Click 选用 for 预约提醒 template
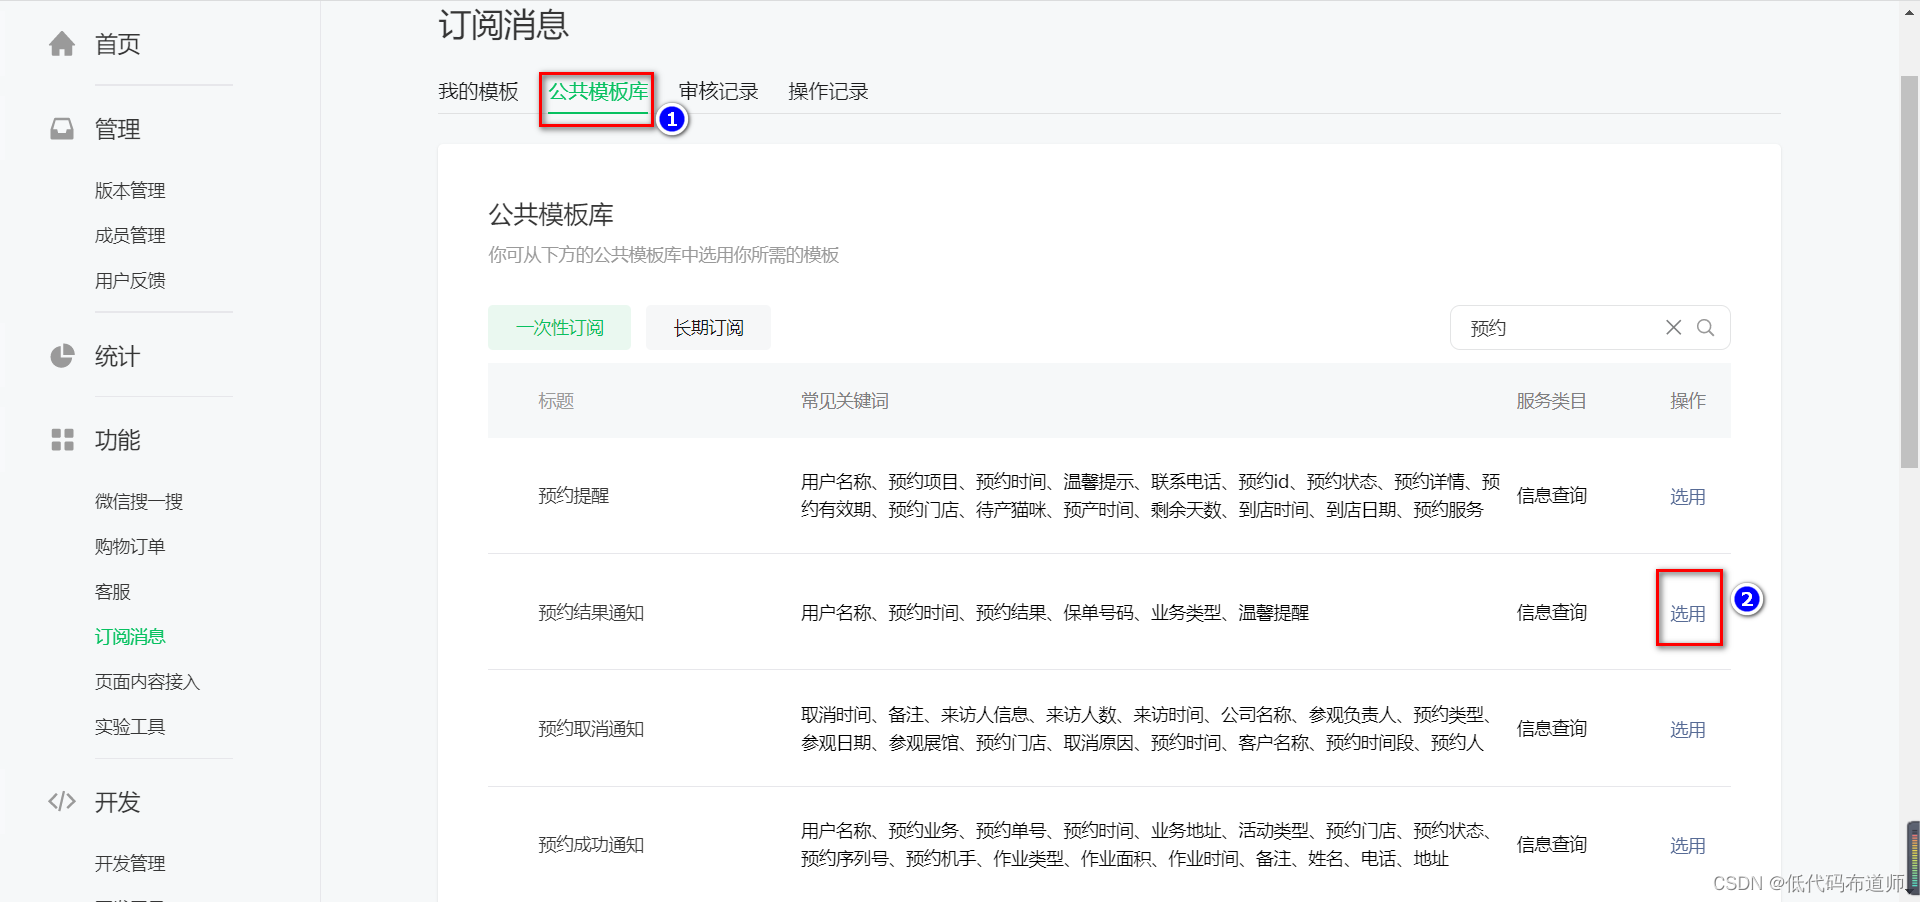The image size is (1920, 902). click(1687, 496)
